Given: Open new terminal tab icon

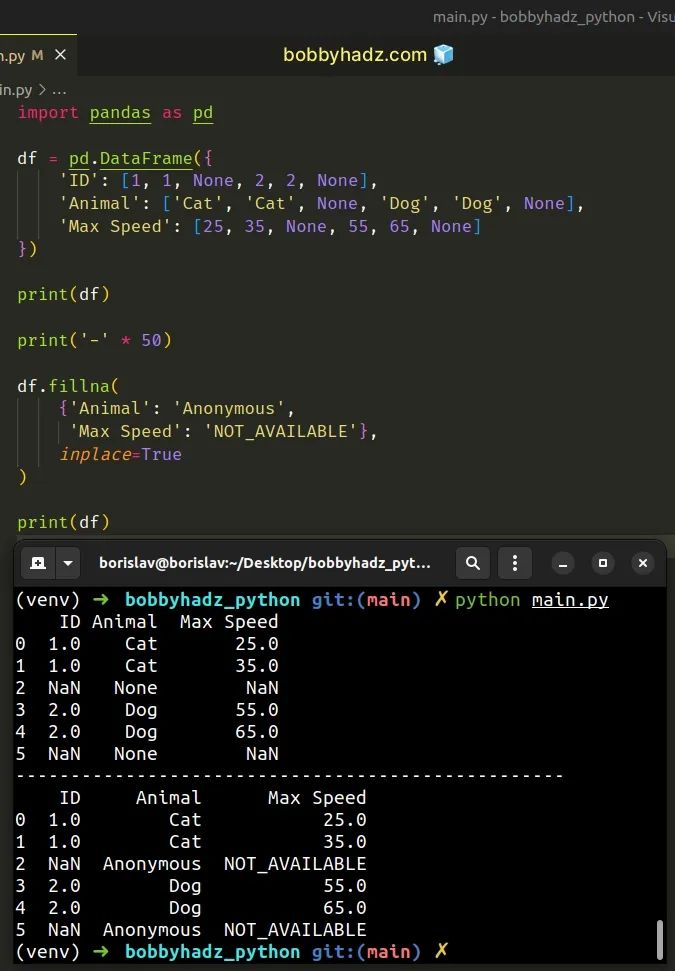Looking at the screenshot, I should (x=38, y=563).
